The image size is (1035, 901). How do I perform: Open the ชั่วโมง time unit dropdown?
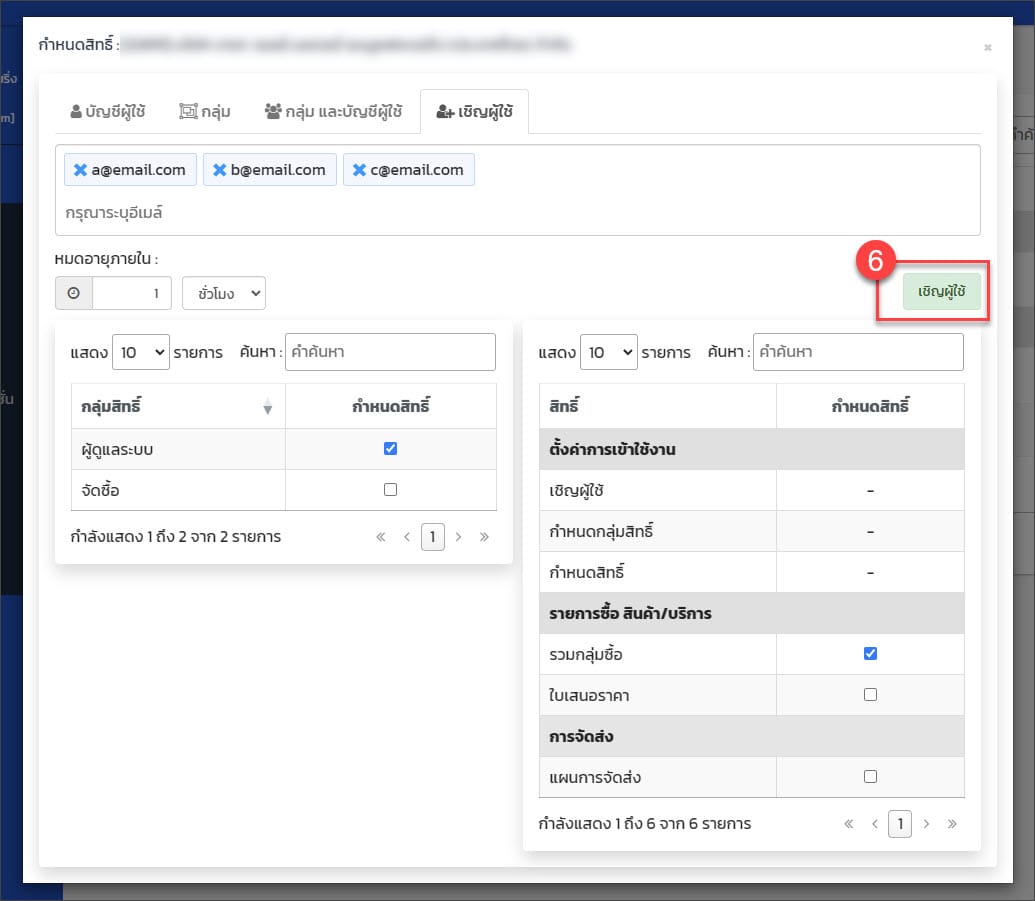tap(223, 293)
